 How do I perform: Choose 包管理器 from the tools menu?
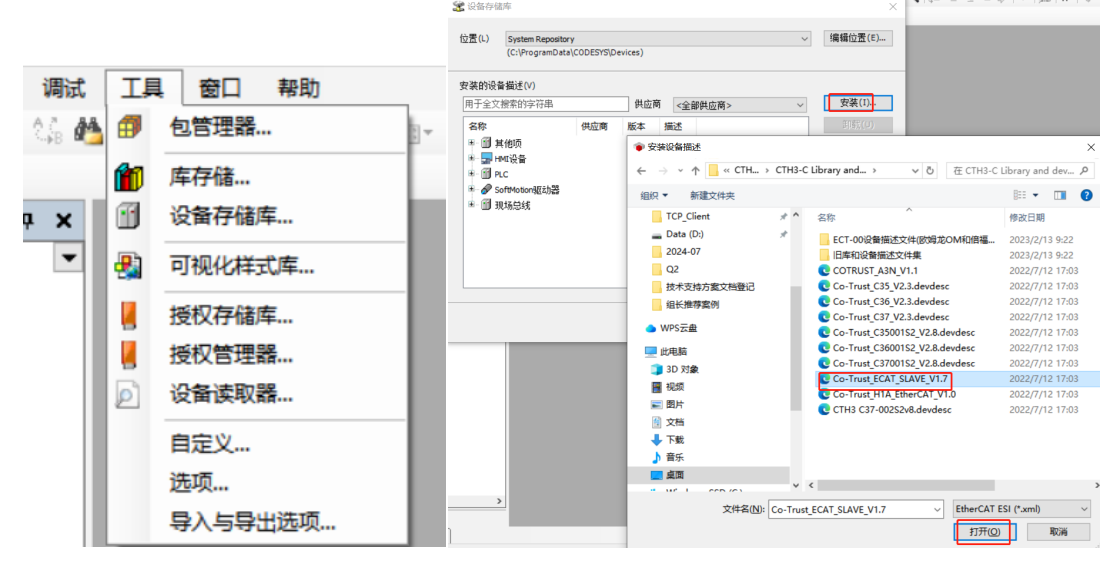pyautogui.click(x=220, y=128)
